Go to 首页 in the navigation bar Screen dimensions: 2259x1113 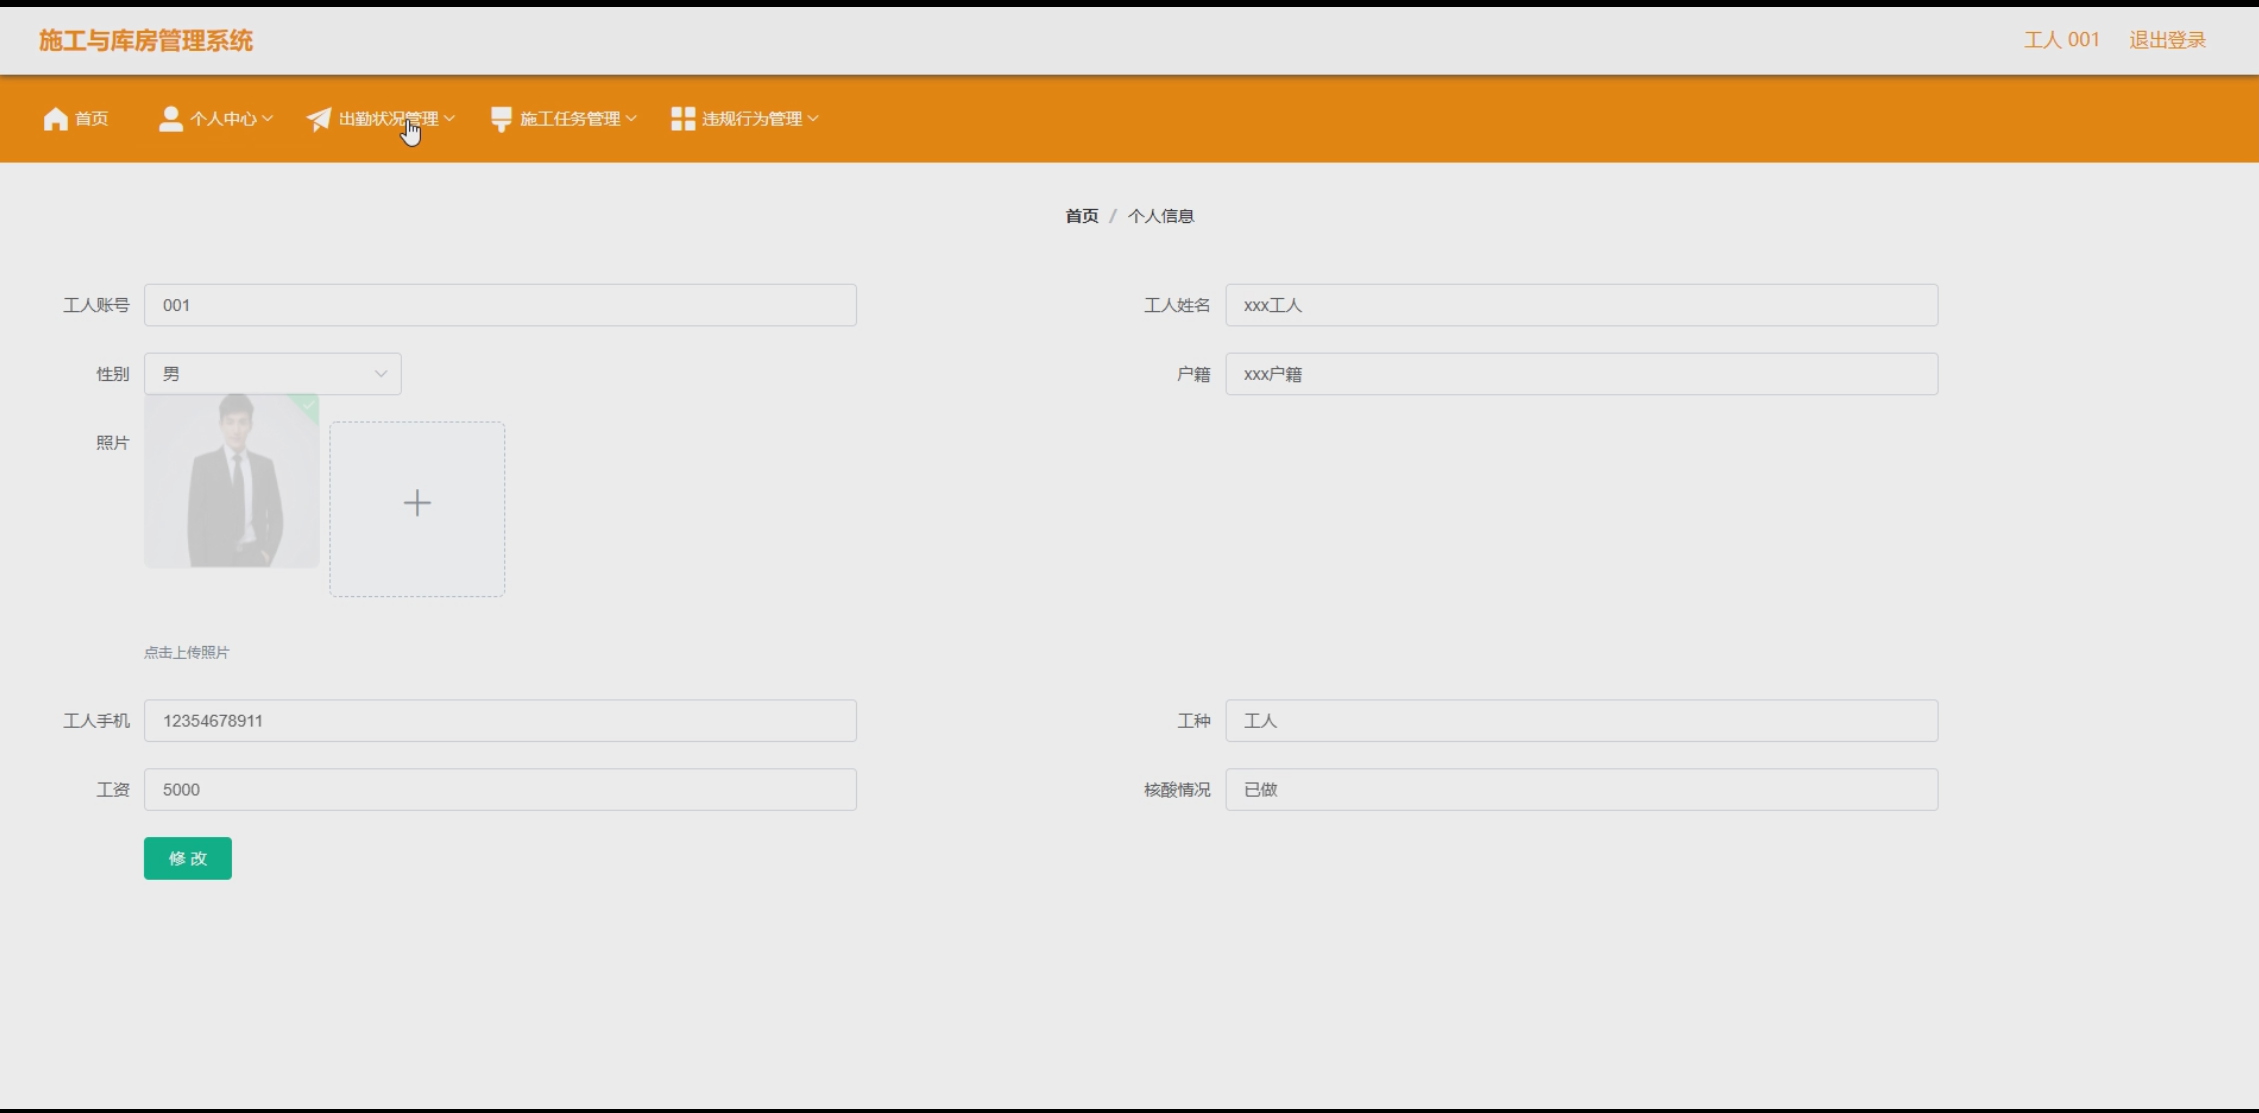tap(91, 119)
